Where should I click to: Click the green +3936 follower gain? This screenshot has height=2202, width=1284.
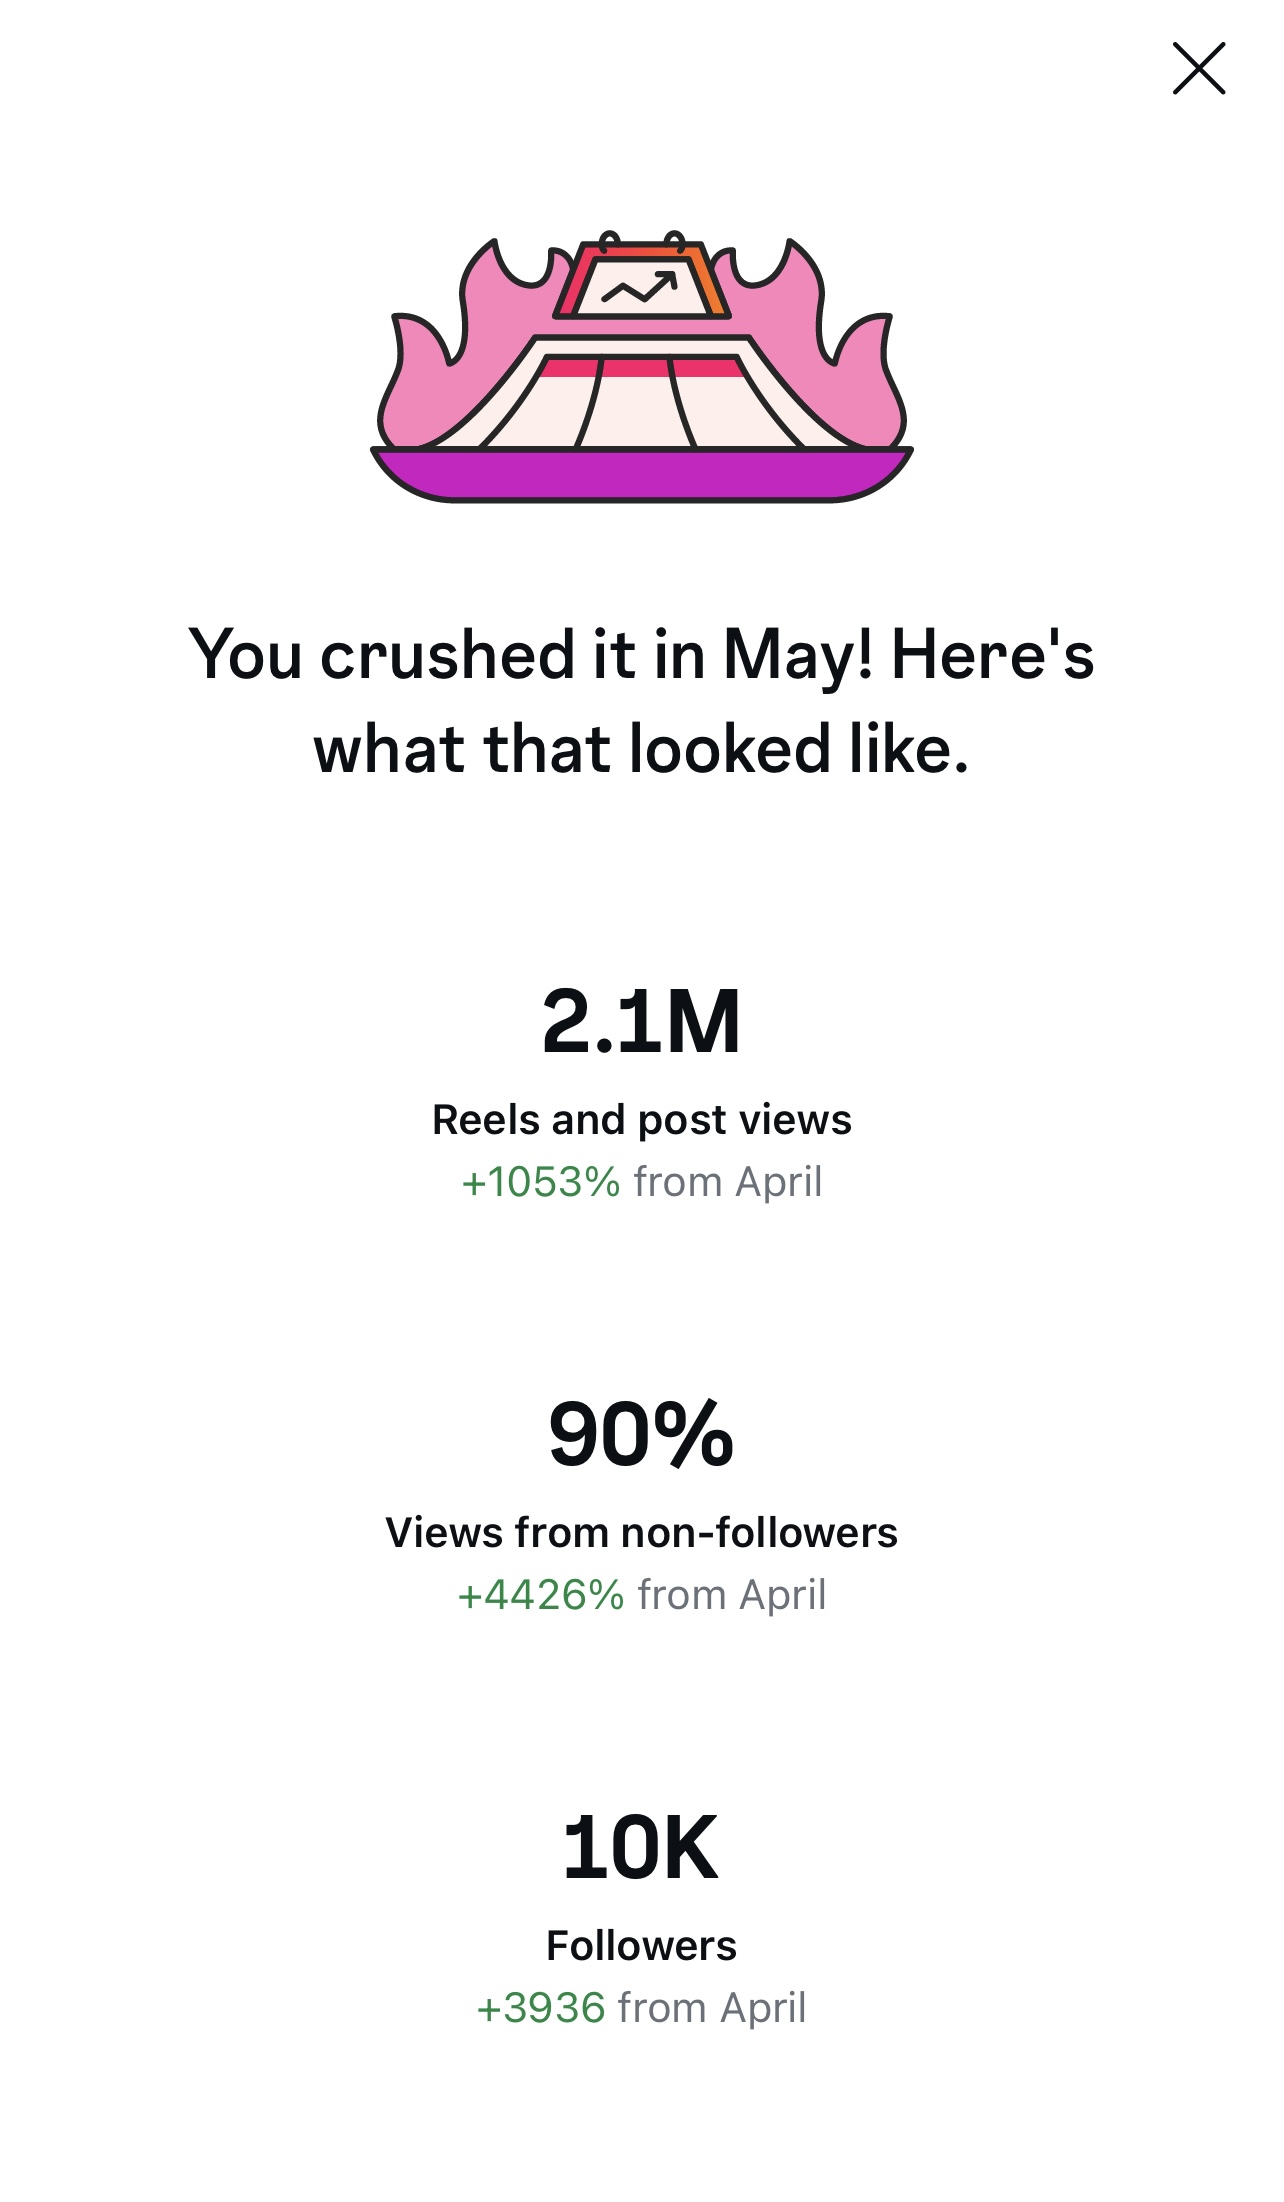click(x=541, y=2008)
